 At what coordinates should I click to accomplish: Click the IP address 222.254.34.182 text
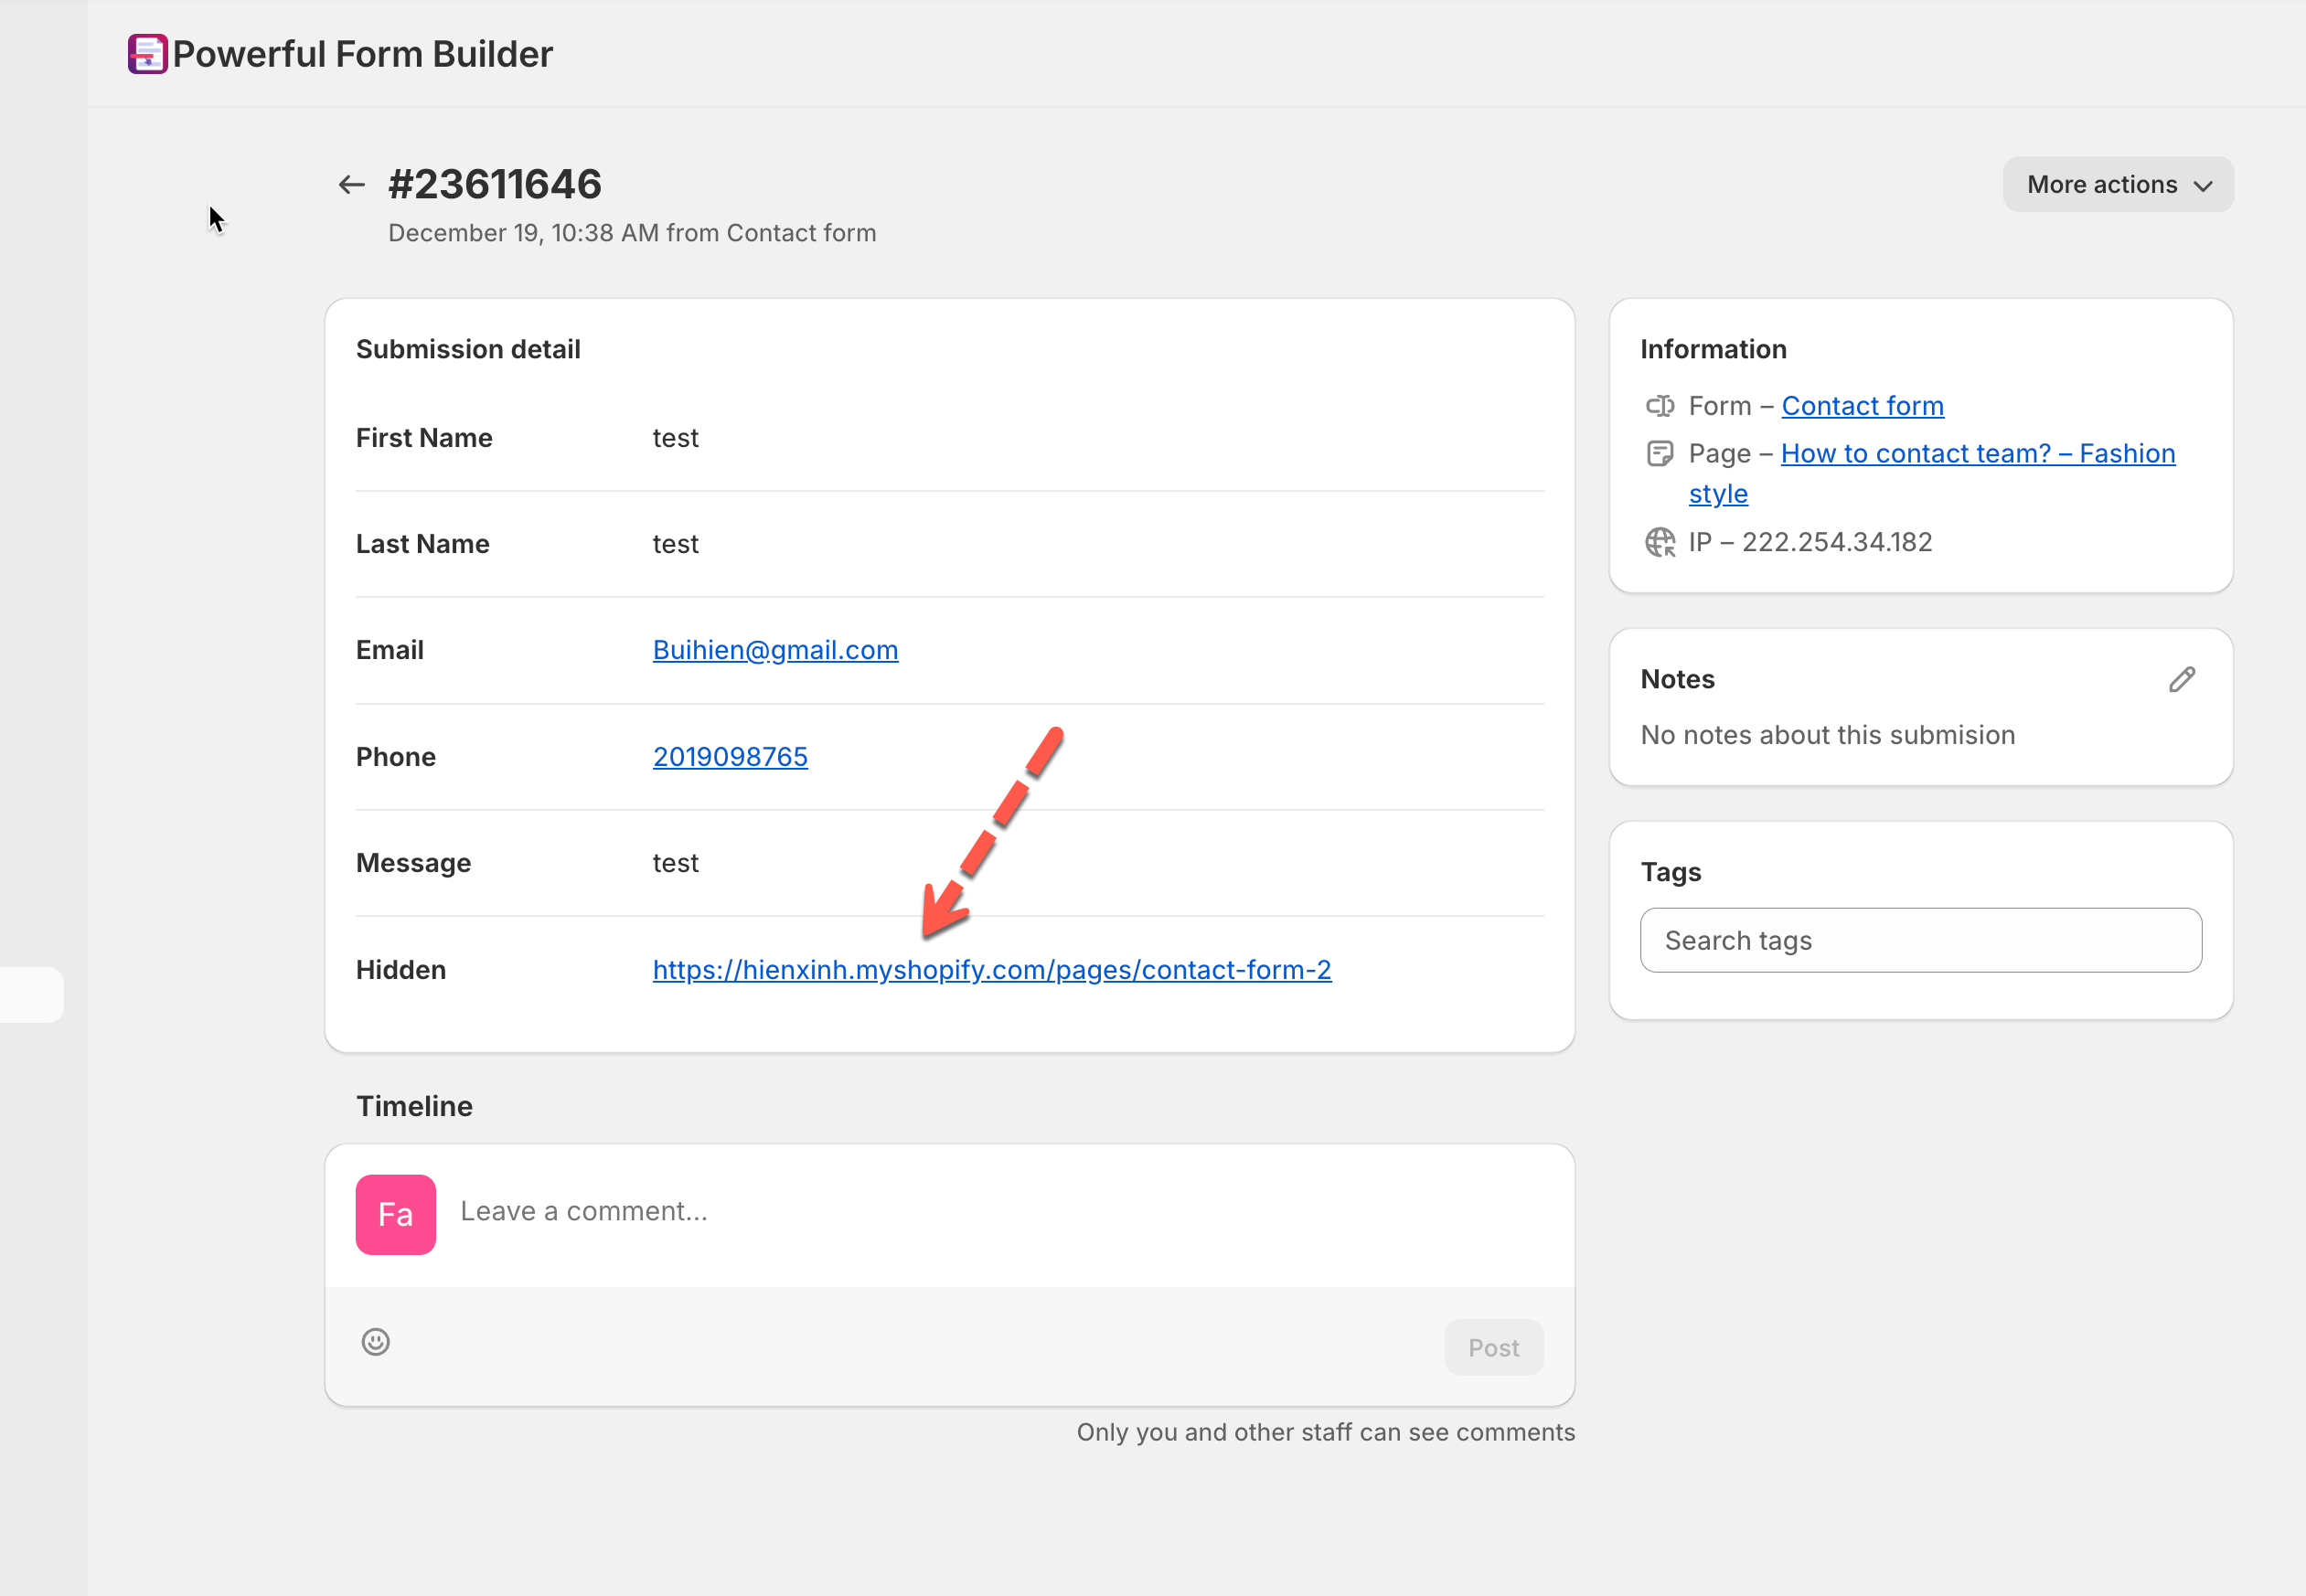pos(1836,542)
